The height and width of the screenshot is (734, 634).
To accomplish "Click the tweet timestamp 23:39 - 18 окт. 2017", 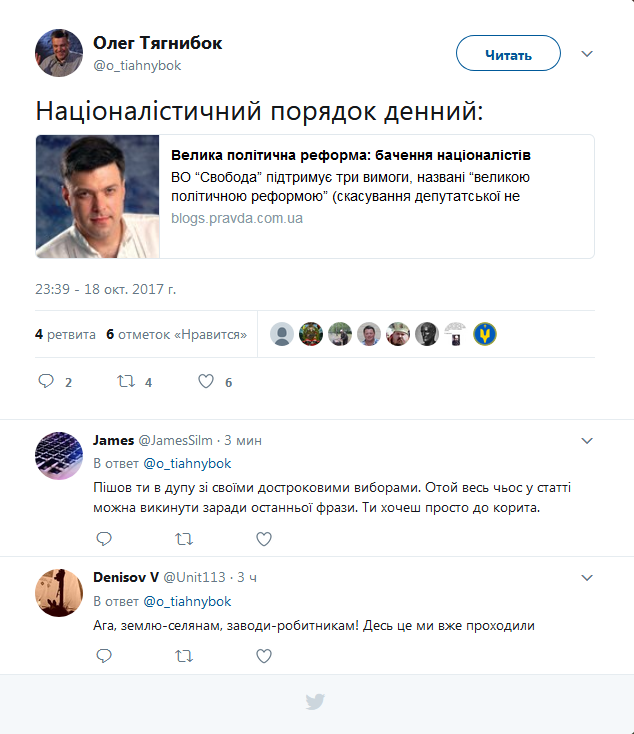I will click(x=105, y=289).
